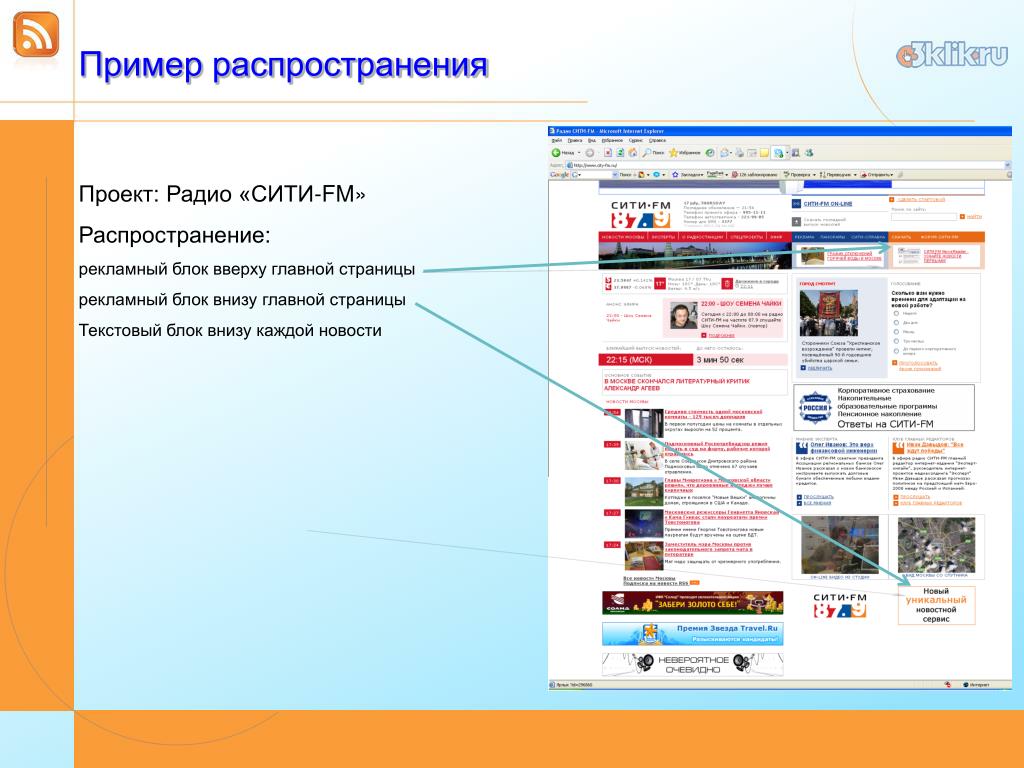Click the Forward arrow button in IE toolbar
This screenshot has height=768, width=1024.
click(x=590, y=153)
